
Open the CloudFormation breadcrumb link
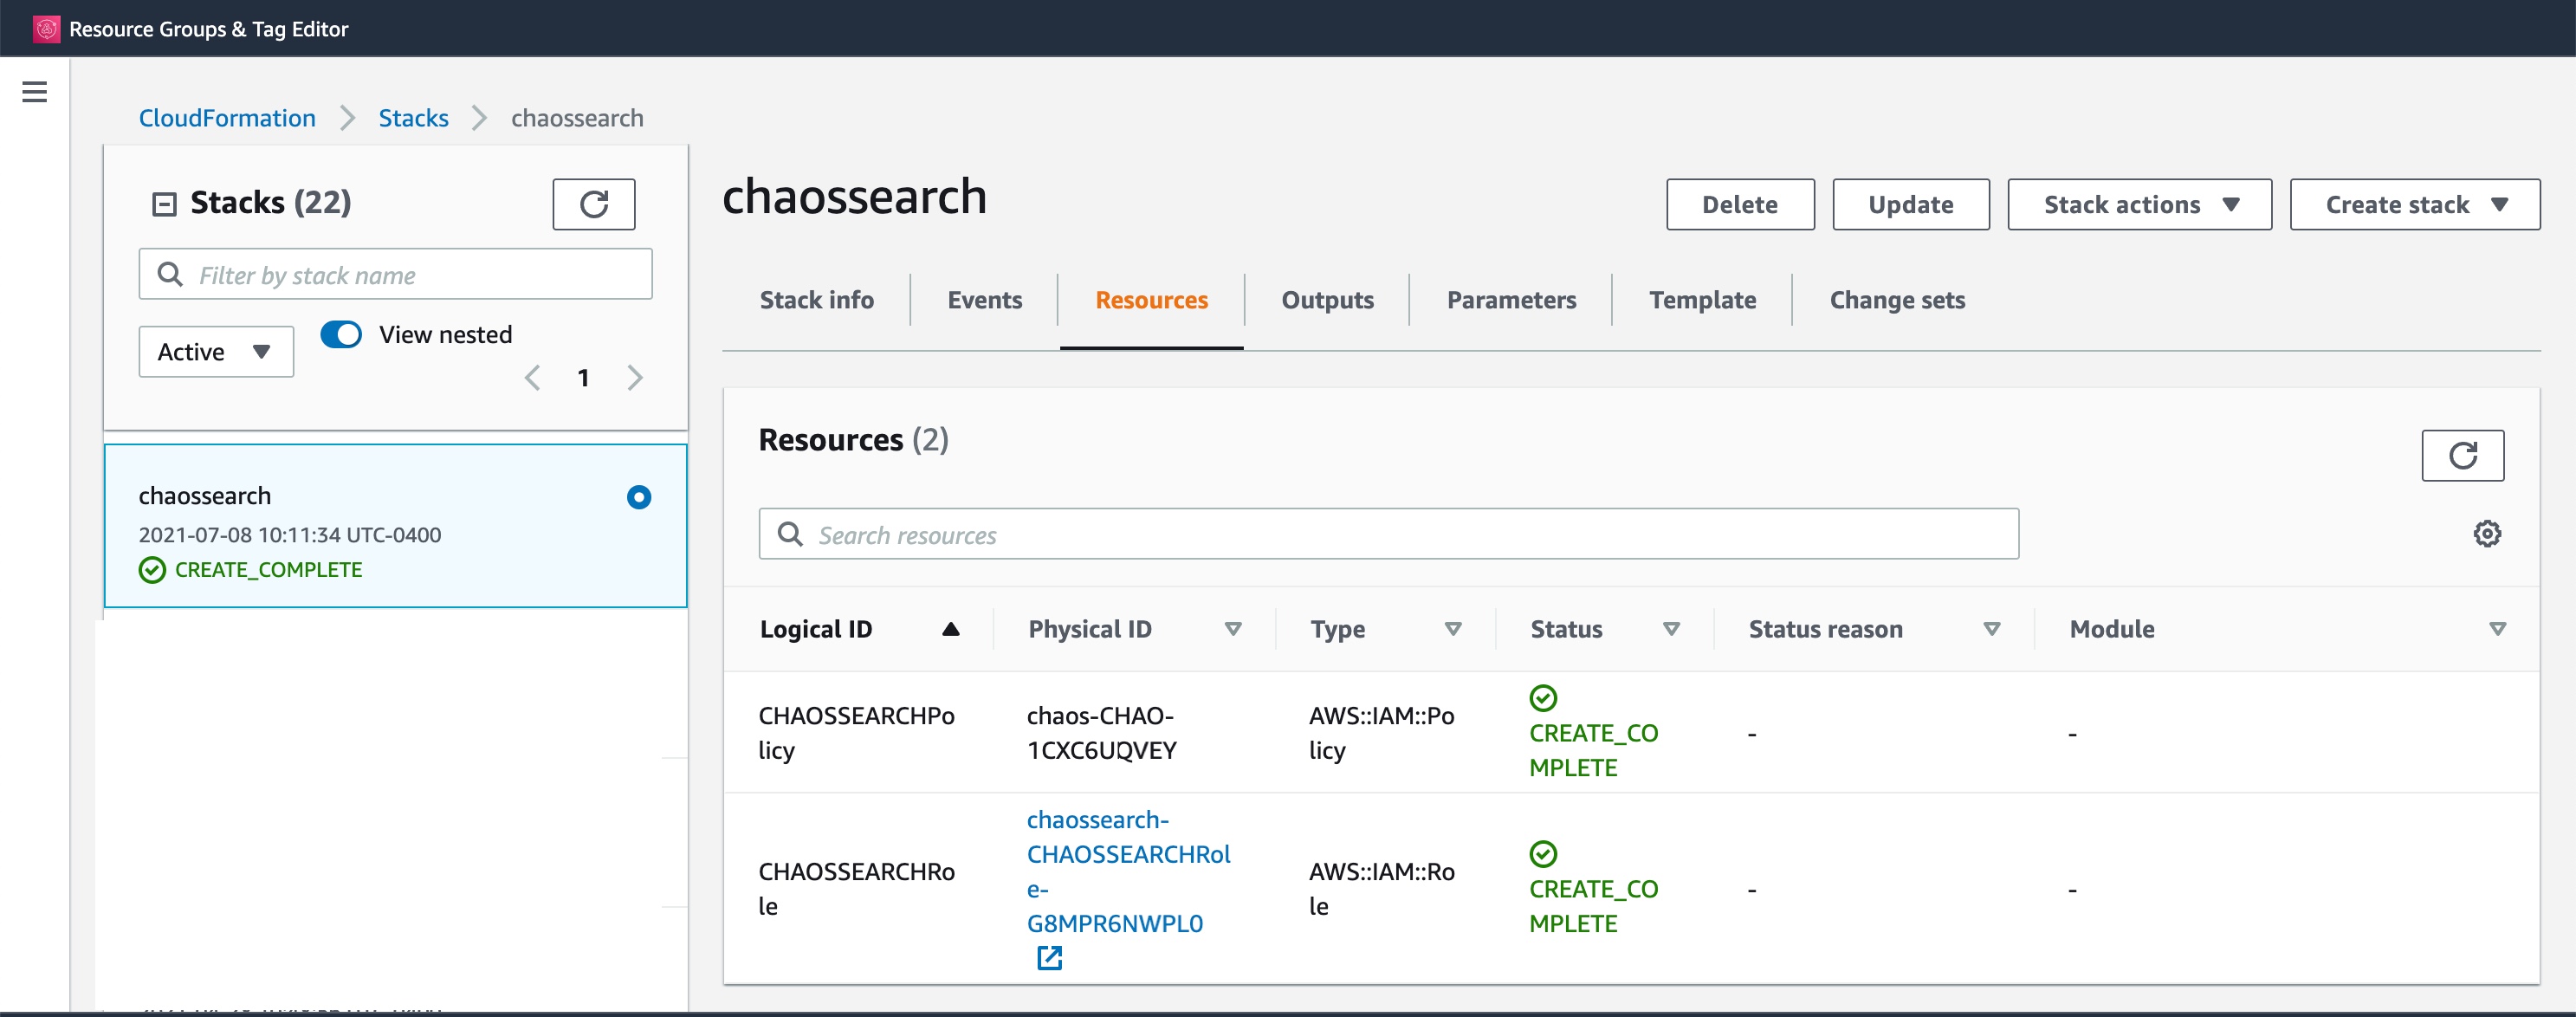[x=227, y=118]
